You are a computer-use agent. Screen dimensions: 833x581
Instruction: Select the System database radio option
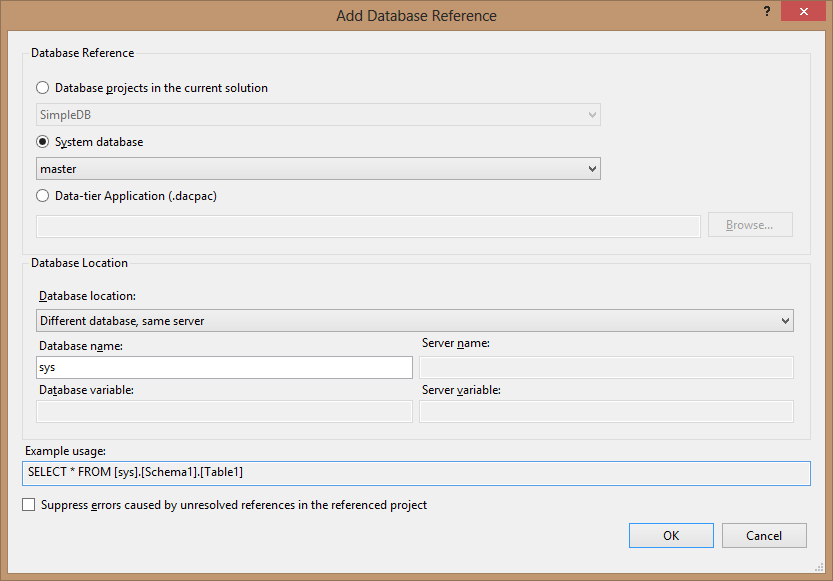click(x=43, y=142)
